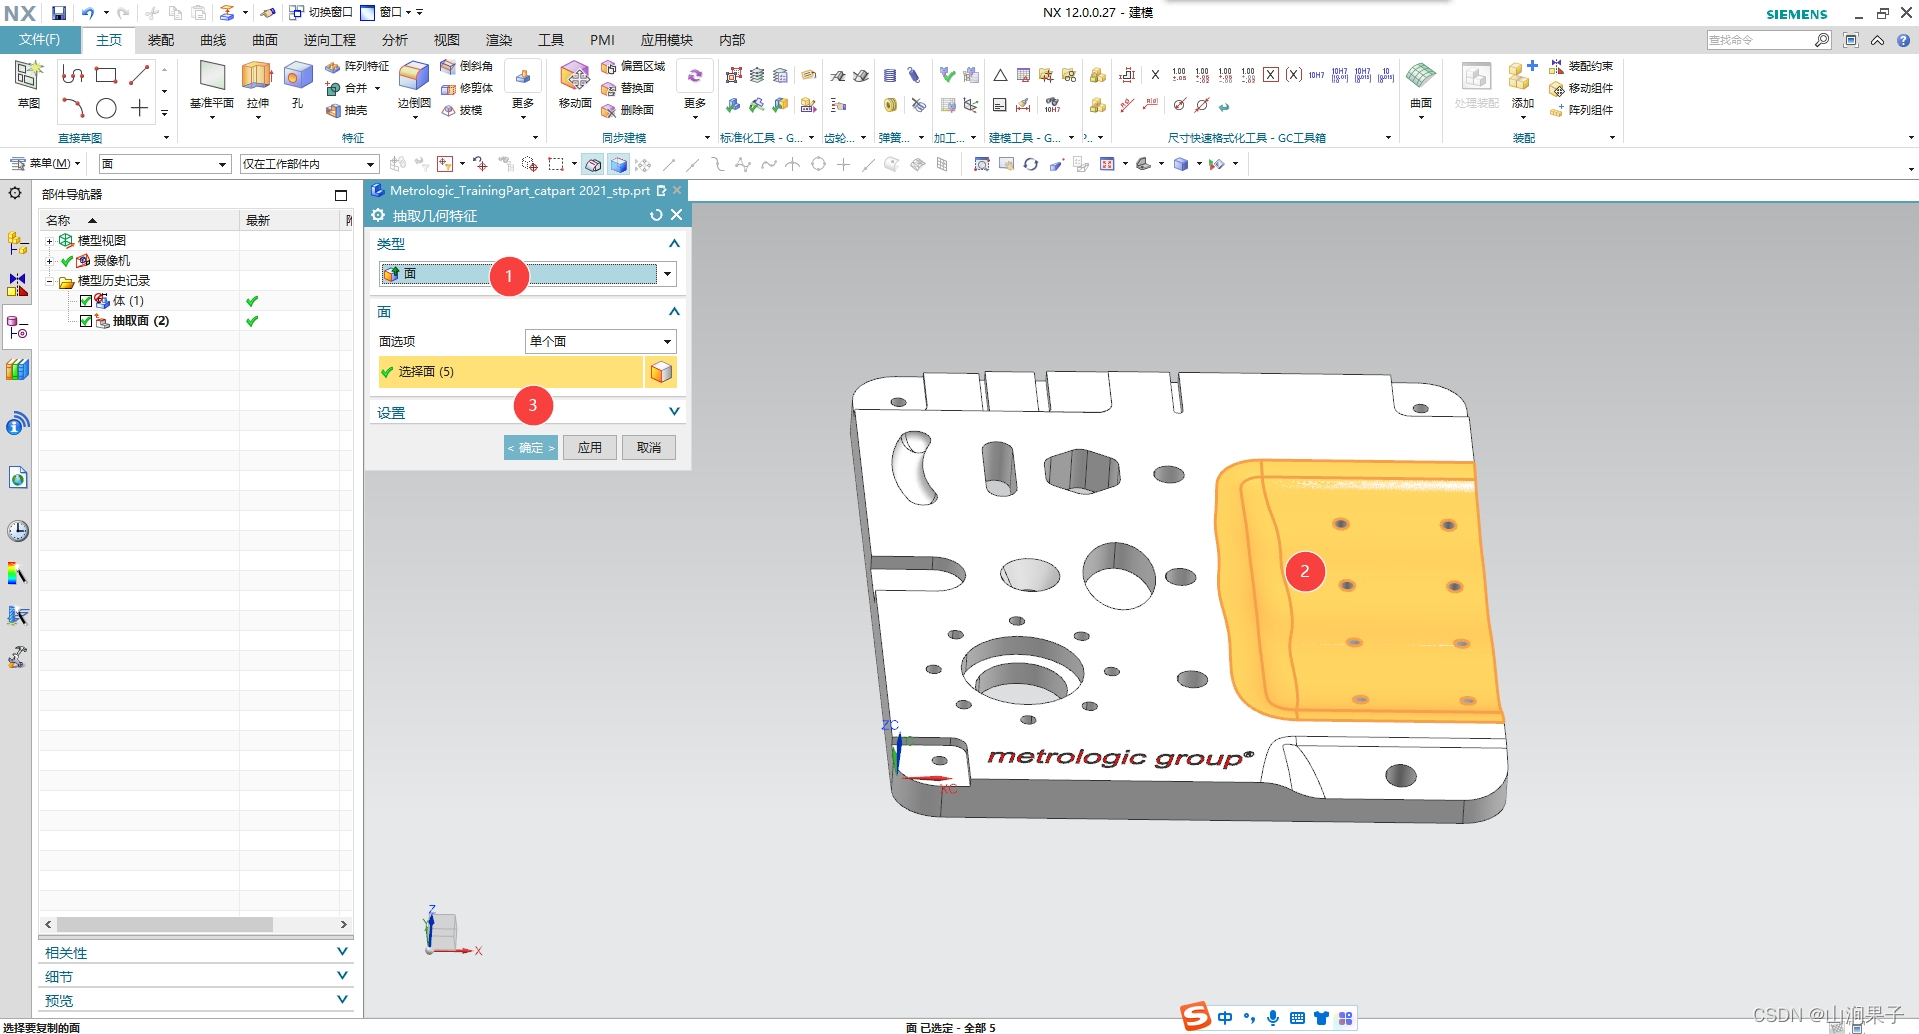
Task: Sort by the 名称 column header
Action: coord(139,220)
